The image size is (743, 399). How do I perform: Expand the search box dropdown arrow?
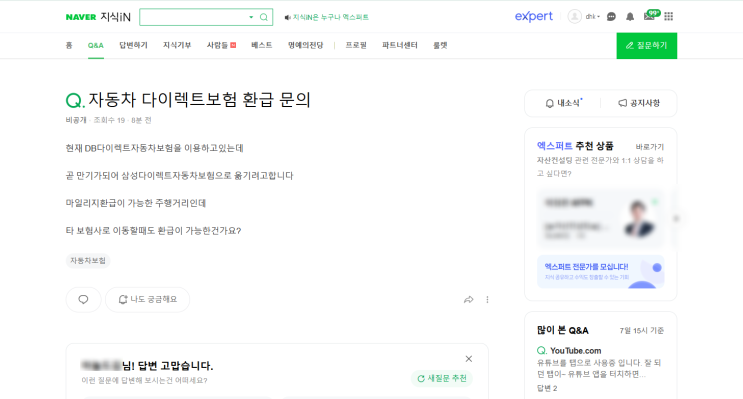pyautogui.click(x=251, y=17)
